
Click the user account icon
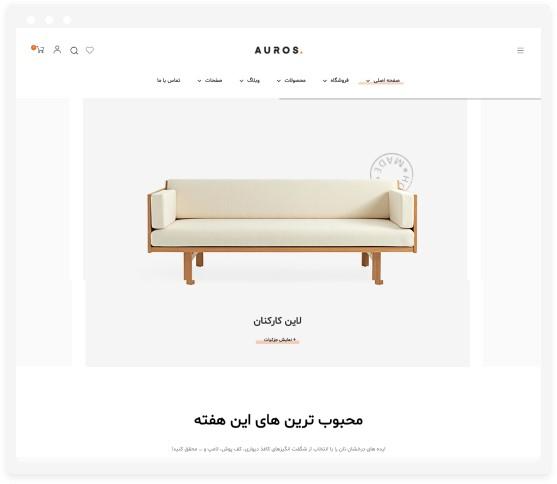[x=57, y=50]
